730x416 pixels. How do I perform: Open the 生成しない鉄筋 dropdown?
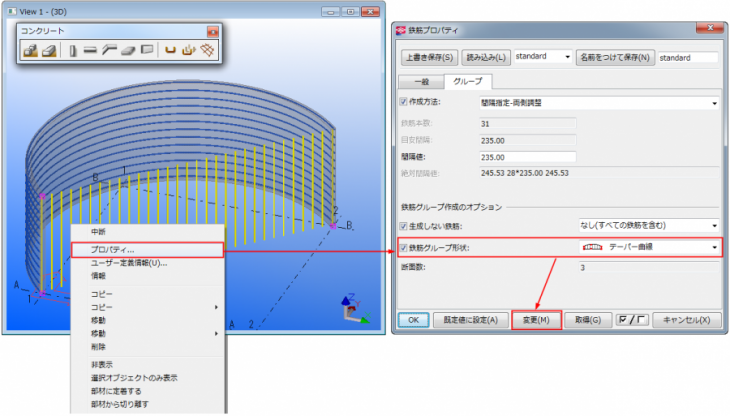[x=714, y=226]
